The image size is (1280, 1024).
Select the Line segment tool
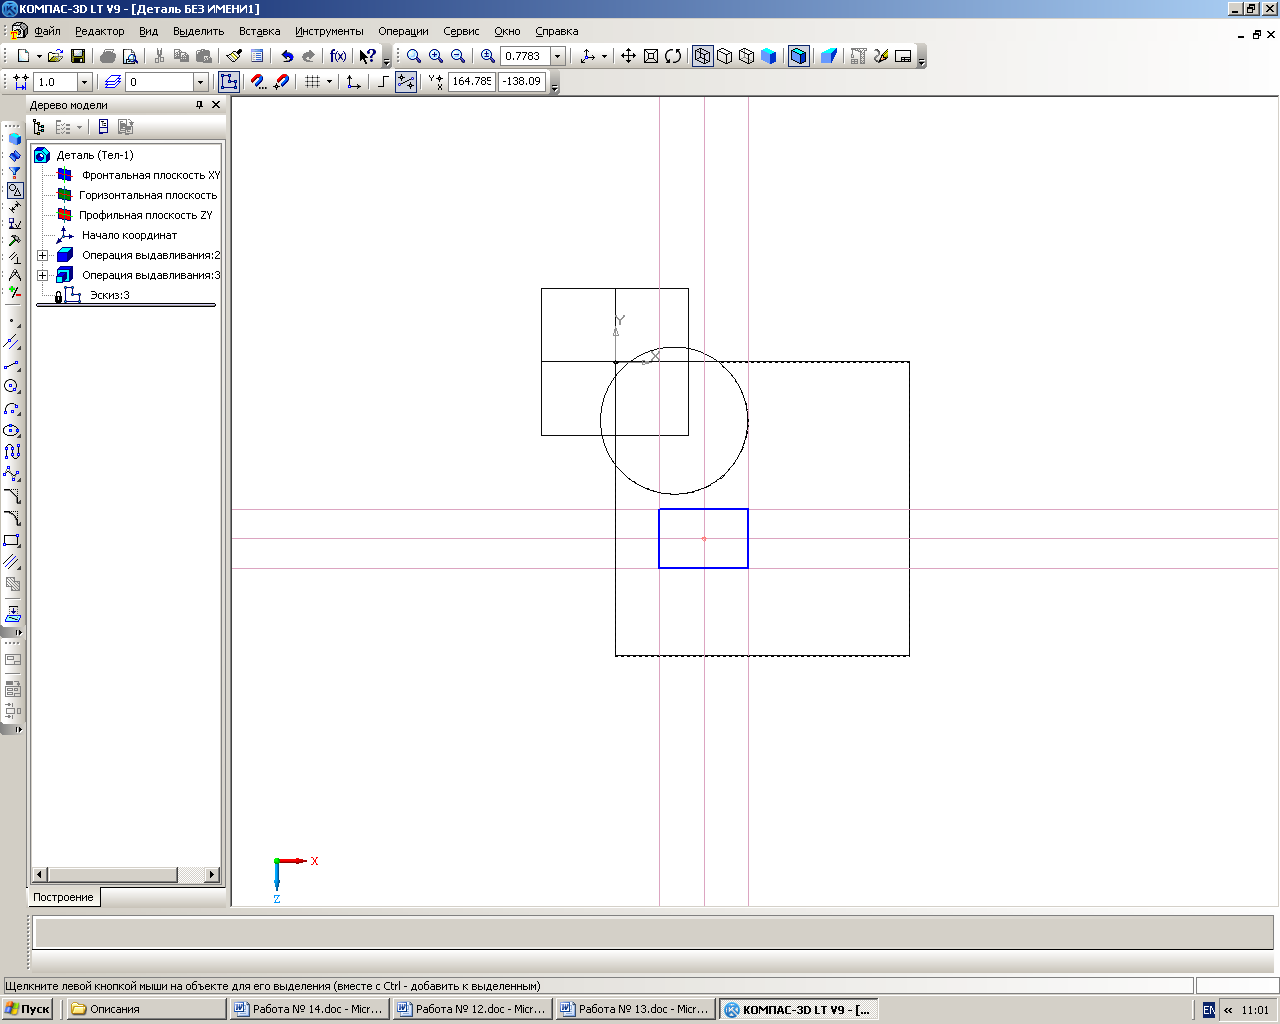(x=12, y=364)
